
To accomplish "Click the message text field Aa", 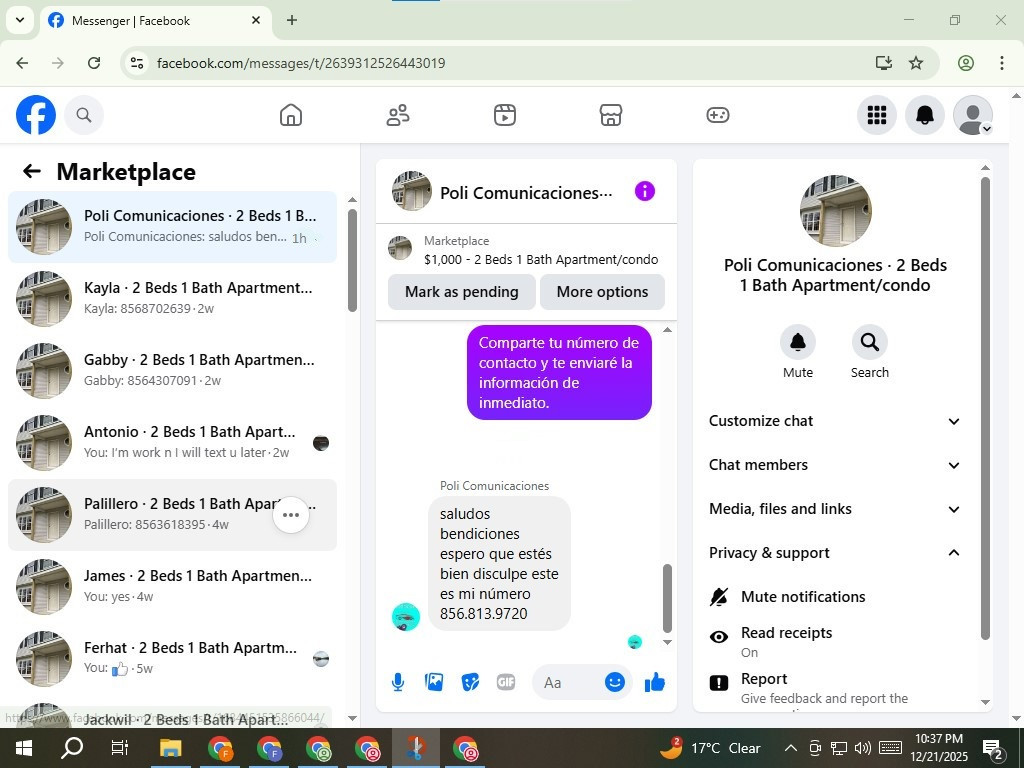I will pyautogui.click(x=567, y=682).
